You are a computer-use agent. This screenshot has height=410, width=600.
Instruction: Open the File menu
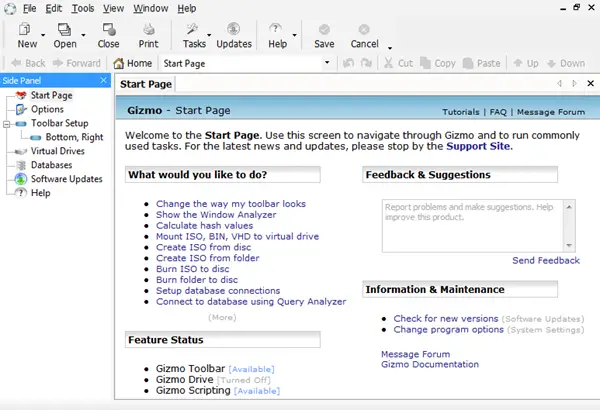[29, 8]
